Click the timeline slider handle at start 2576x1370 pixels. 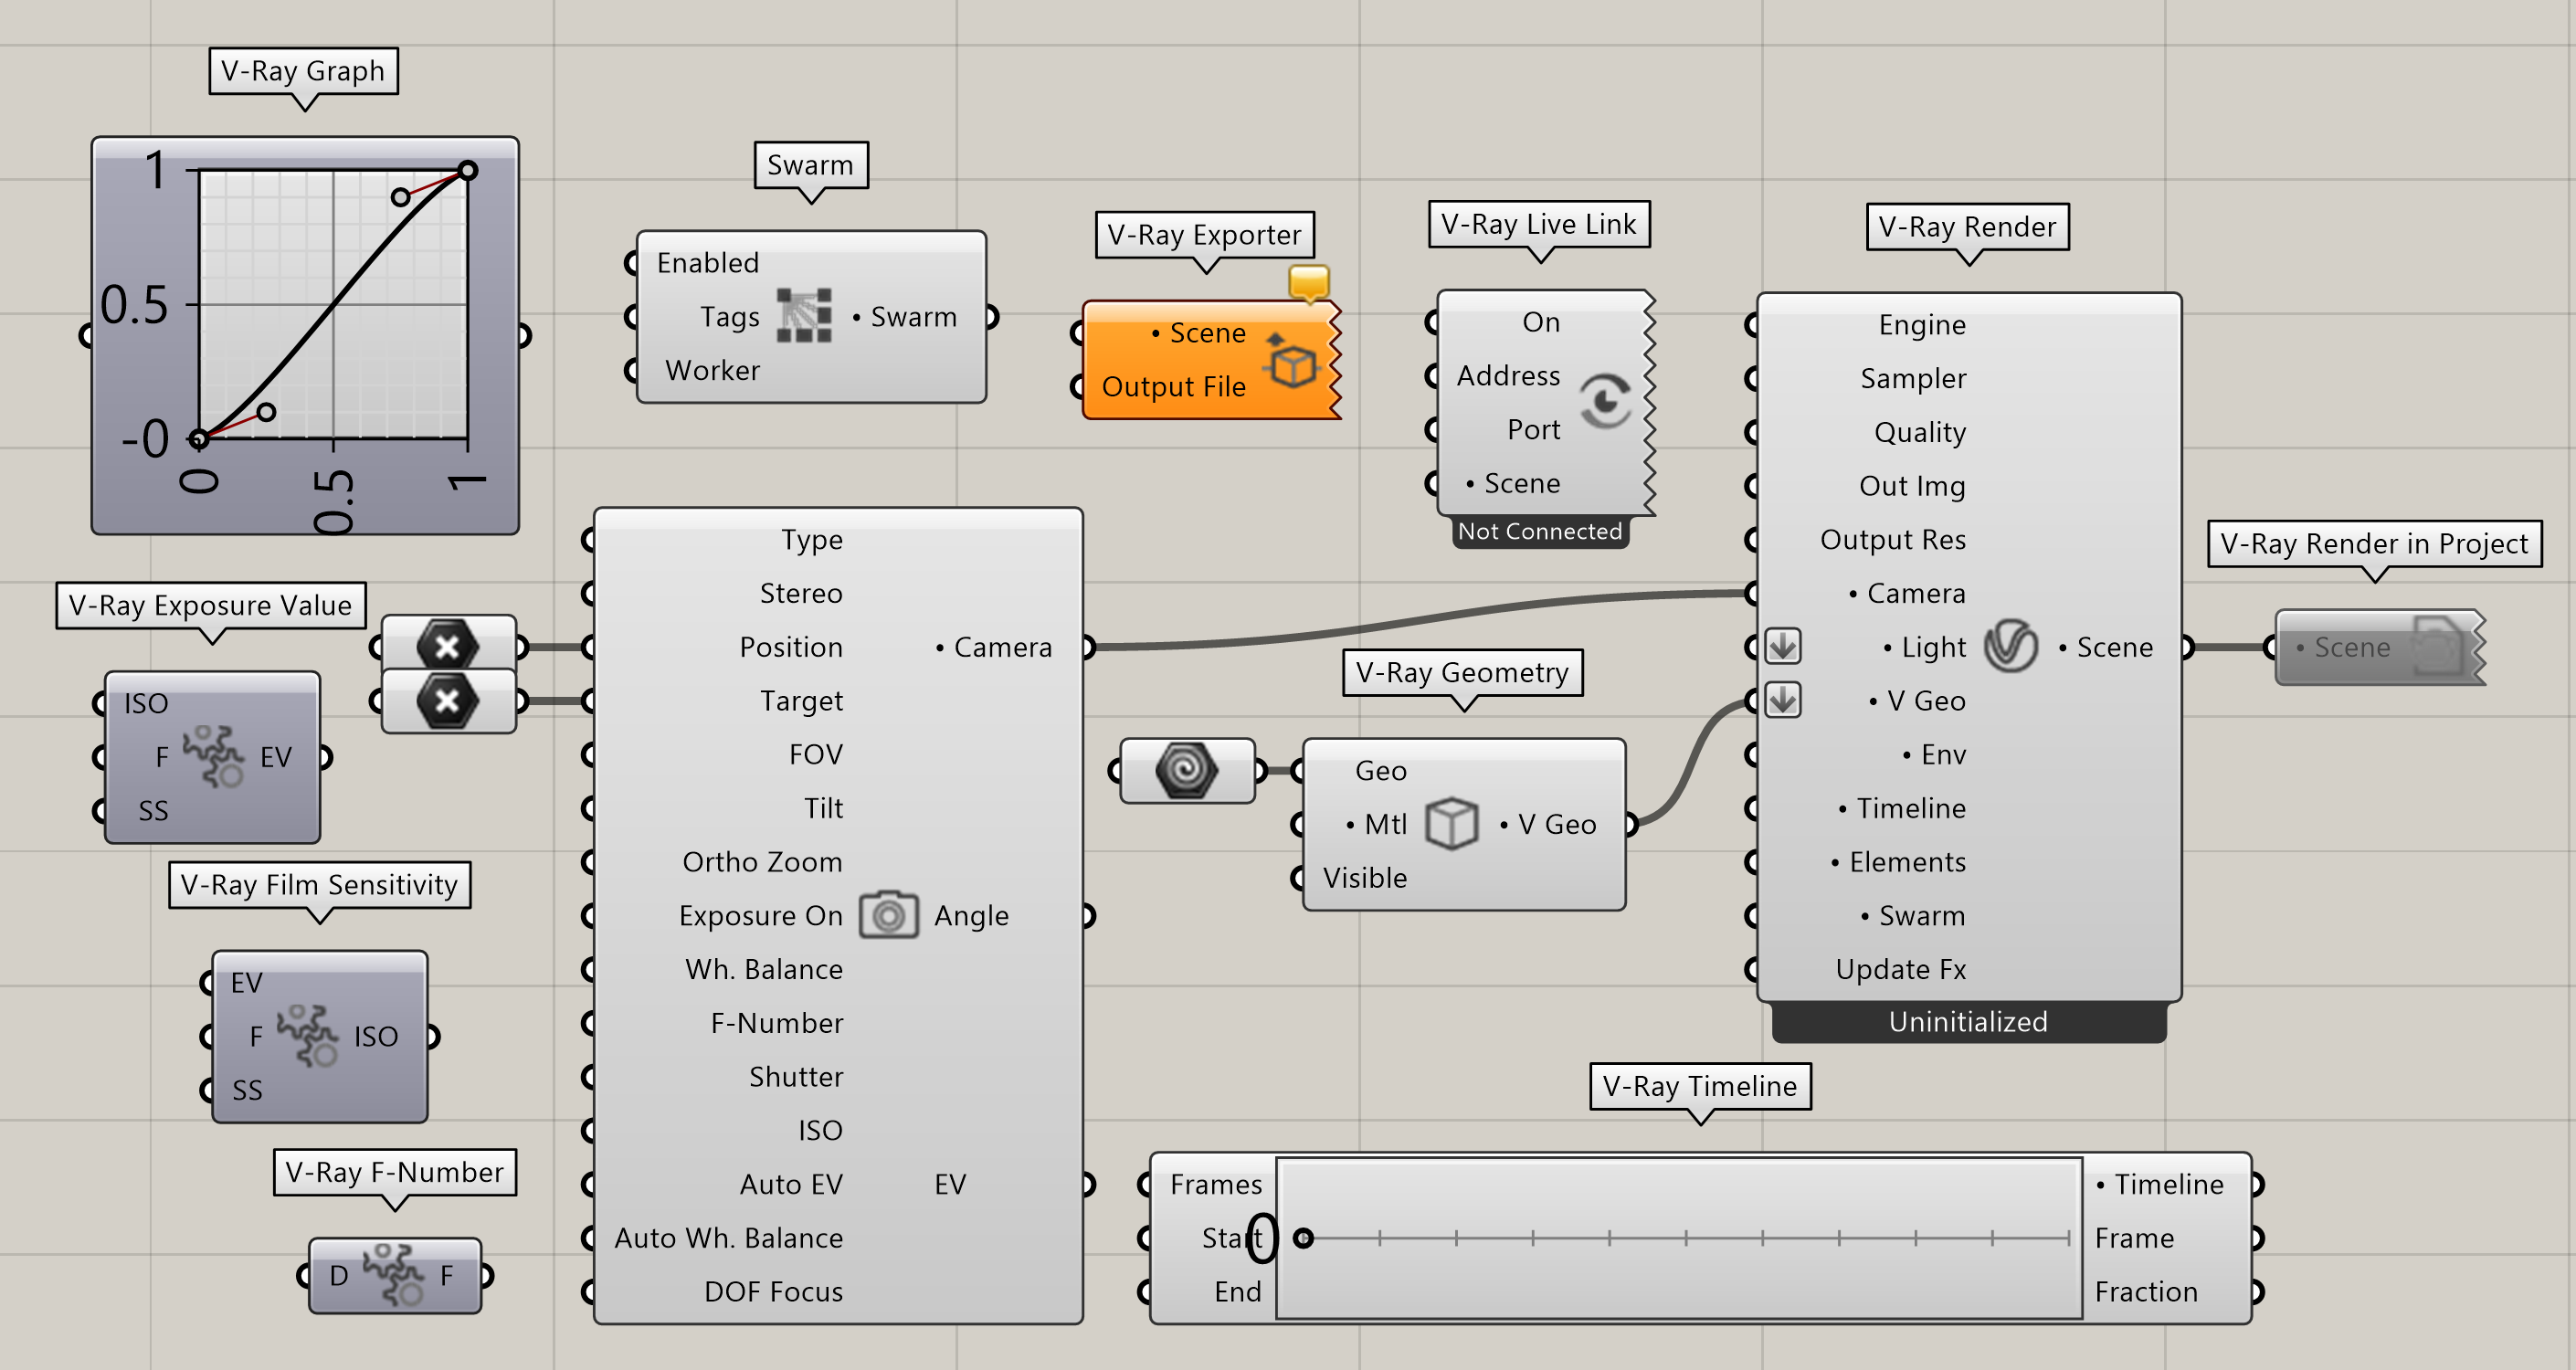[1303, 1238]
